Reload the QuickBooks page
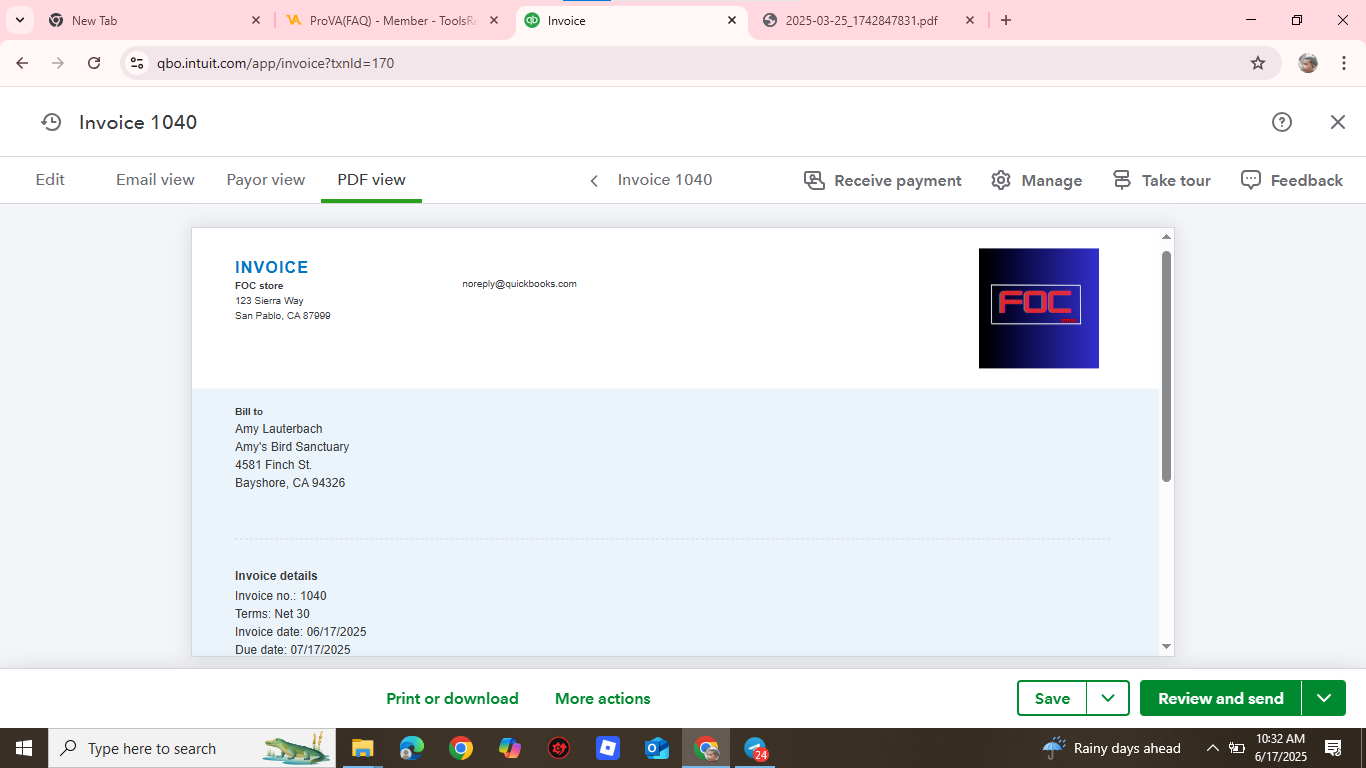 click(94, 63)
